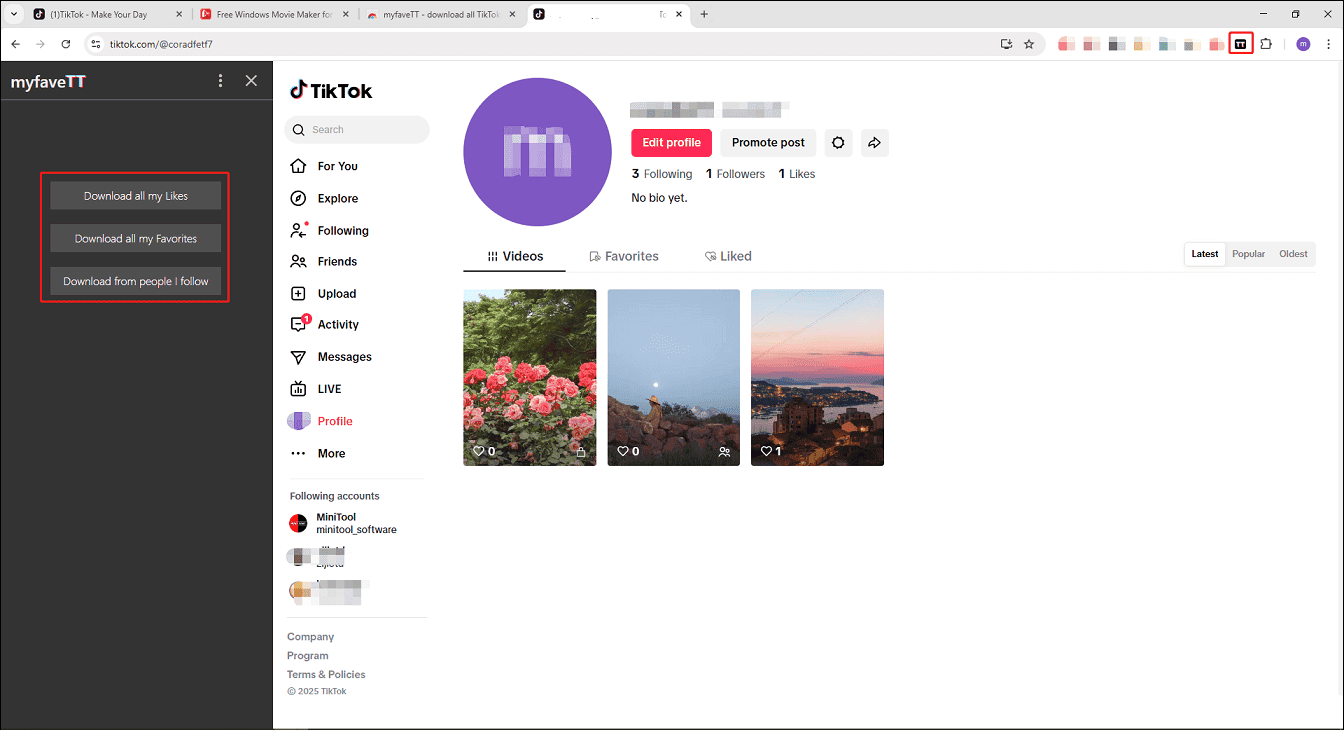Reload the page with the refresh icon

(x=66, y=44)
